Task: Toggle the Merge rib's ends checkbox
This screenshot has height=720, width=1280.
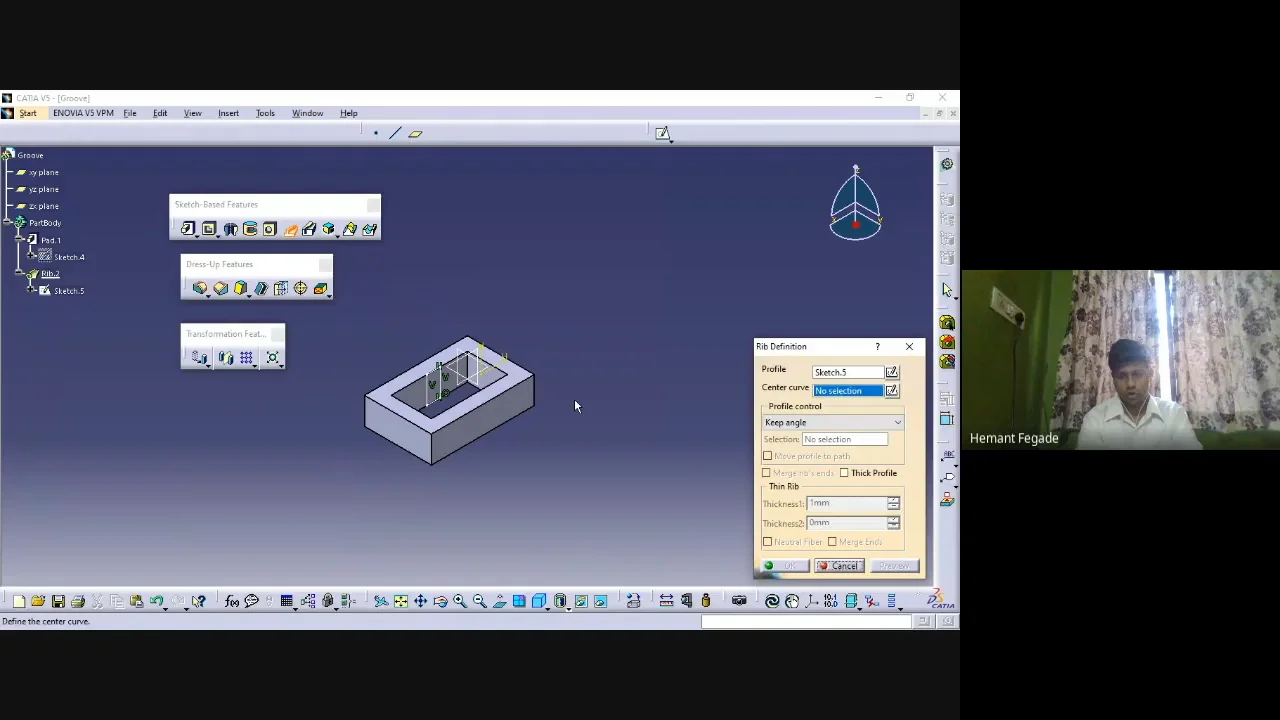Action: 767,473
